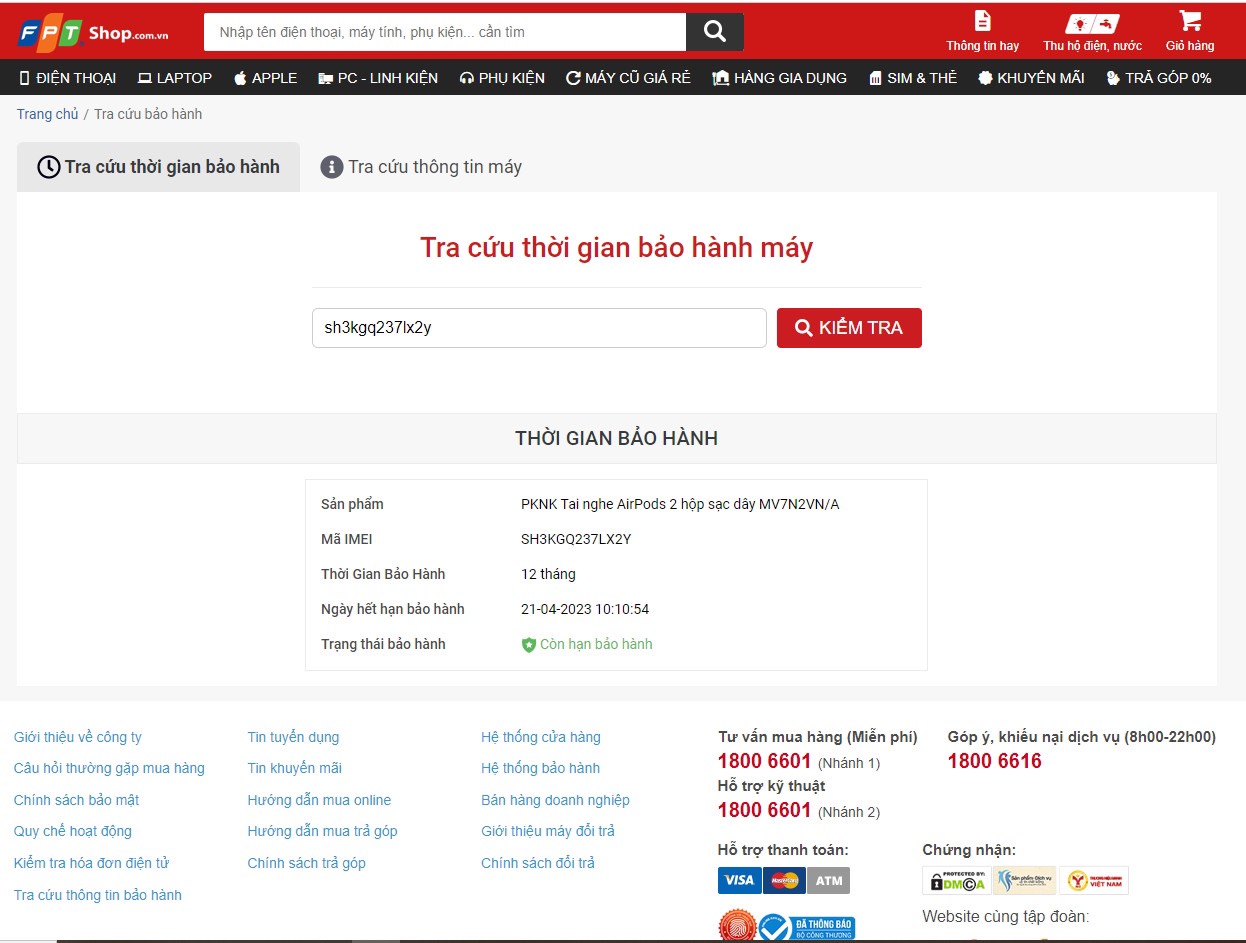Screen dimensions: 1246x943
Task: Click the DMCA Protected badge
Action: click(957, 880)
